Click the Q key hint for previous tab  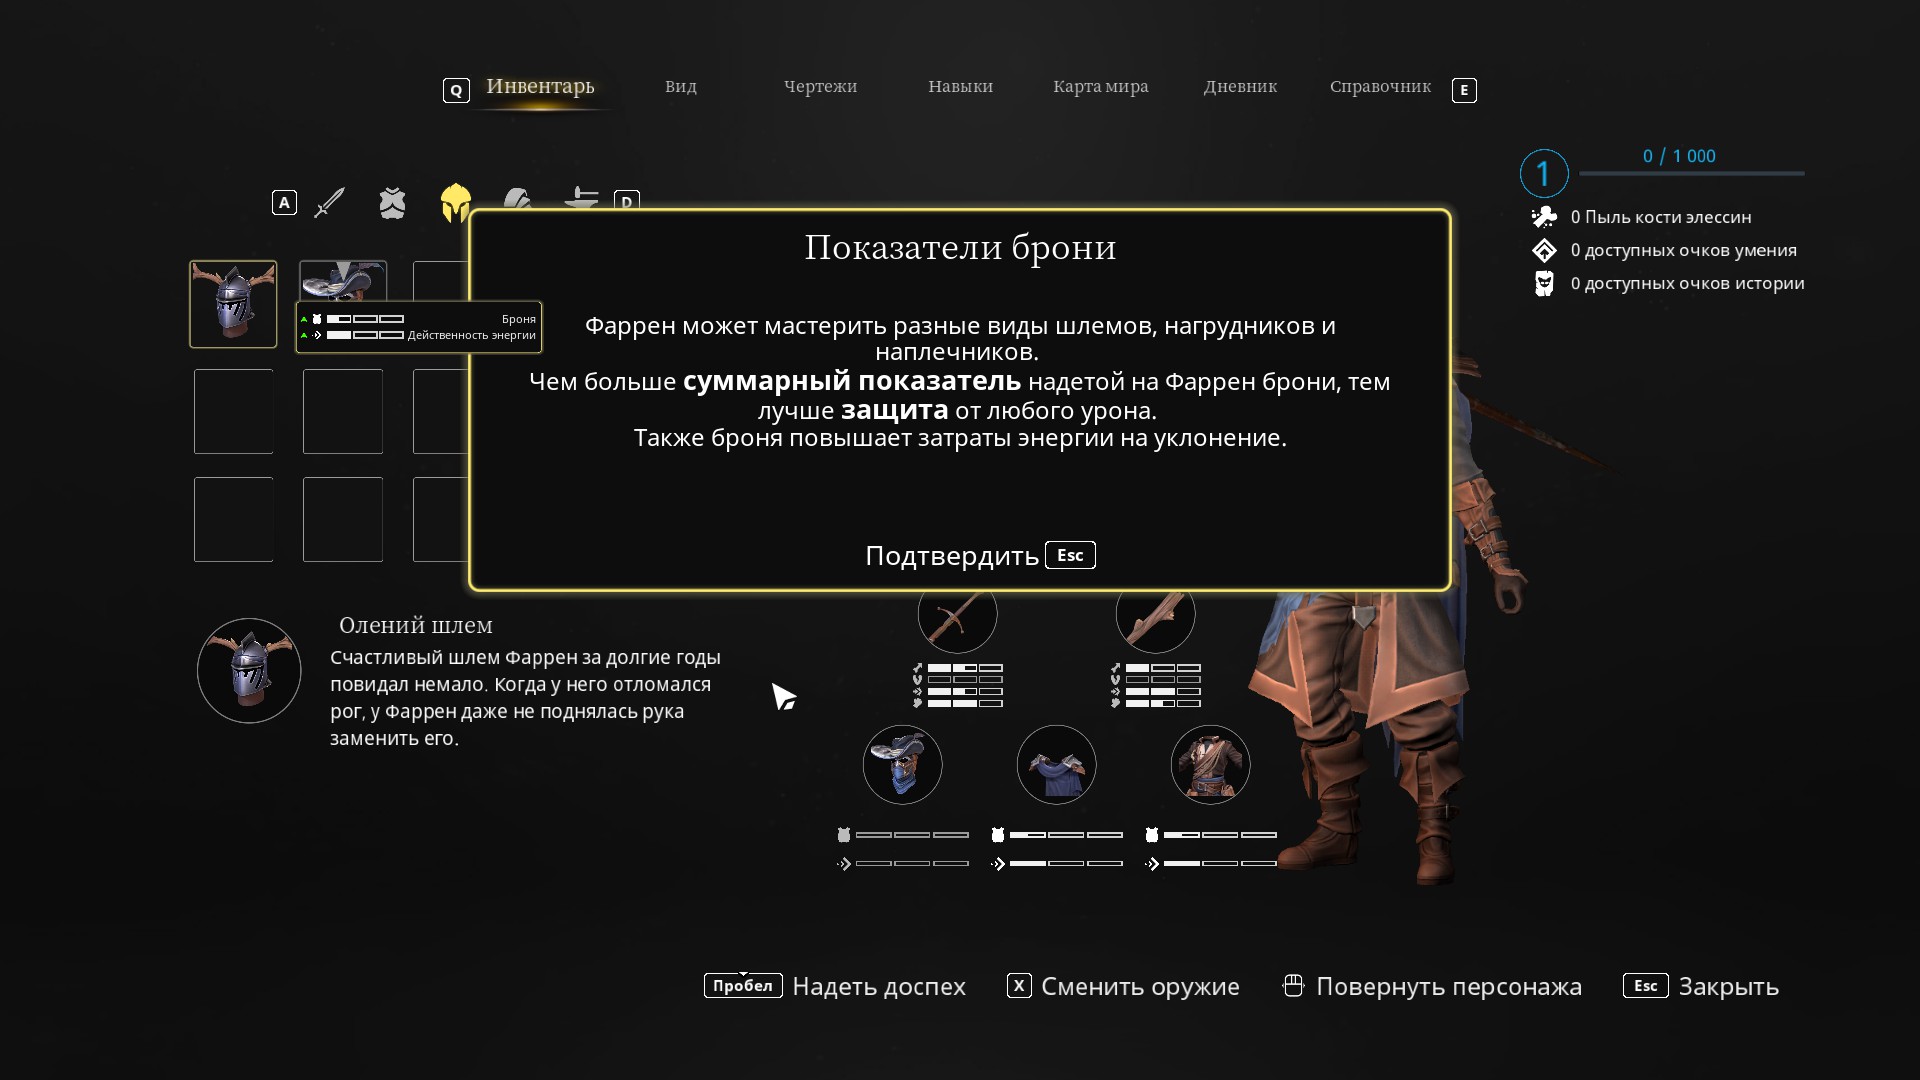click(456, 90)
